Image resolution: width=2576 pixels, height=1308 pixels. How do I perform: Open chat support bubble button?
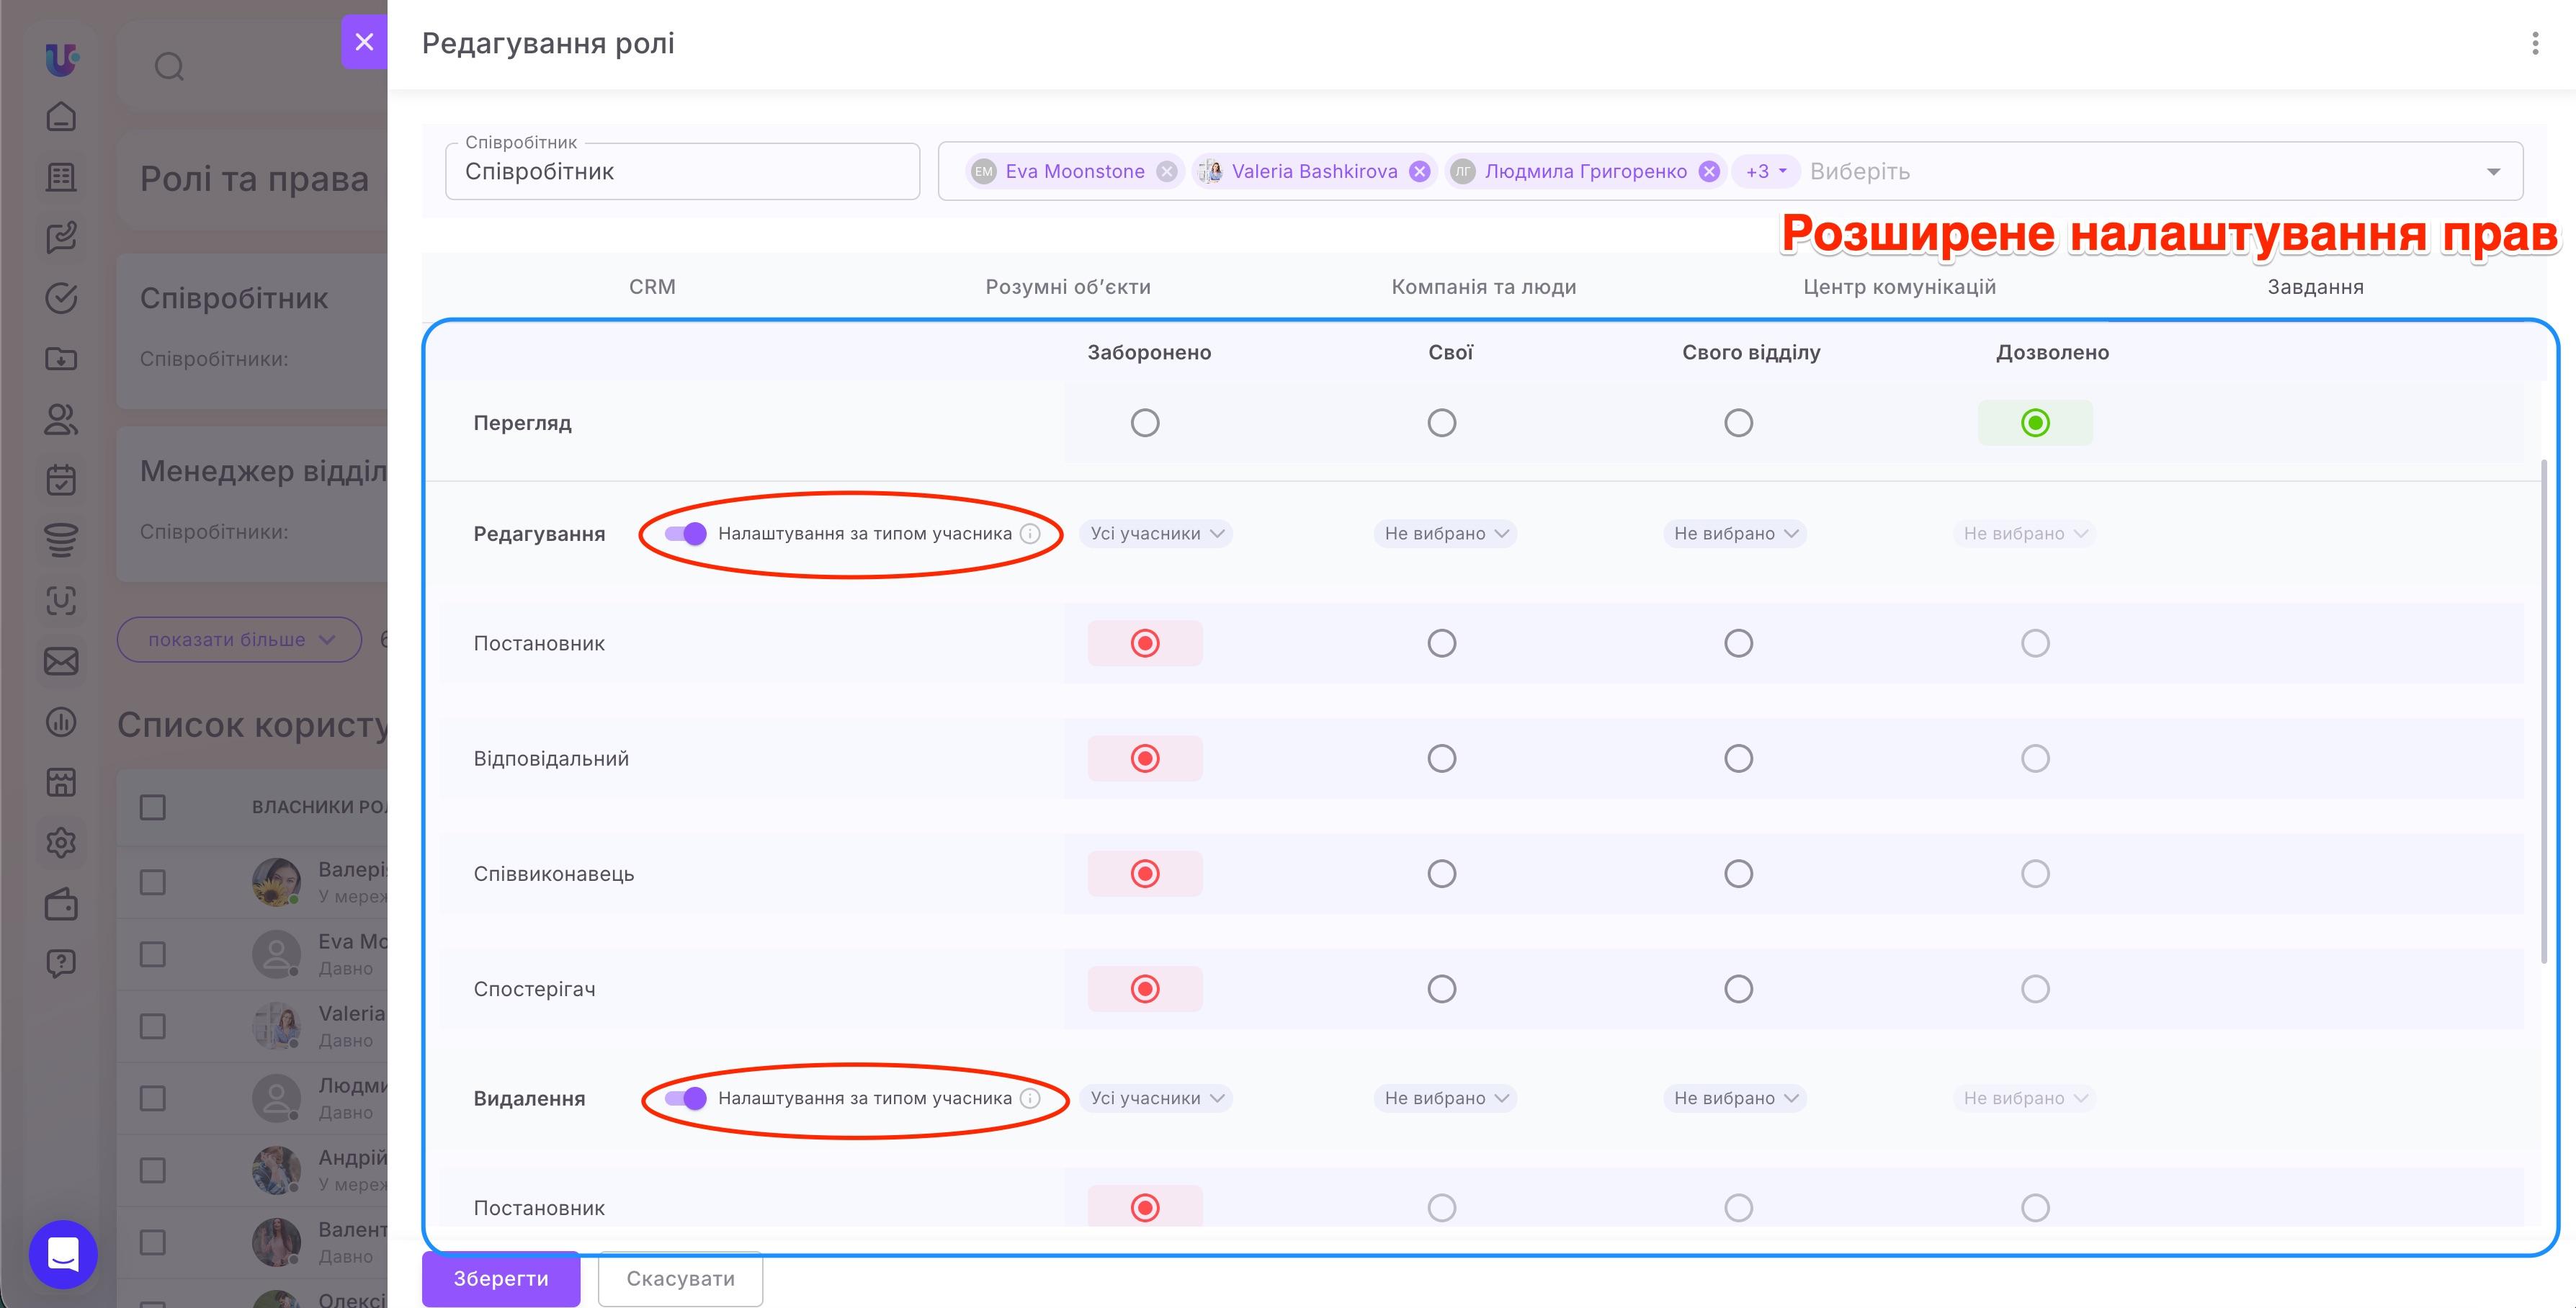coord(63,1254)
